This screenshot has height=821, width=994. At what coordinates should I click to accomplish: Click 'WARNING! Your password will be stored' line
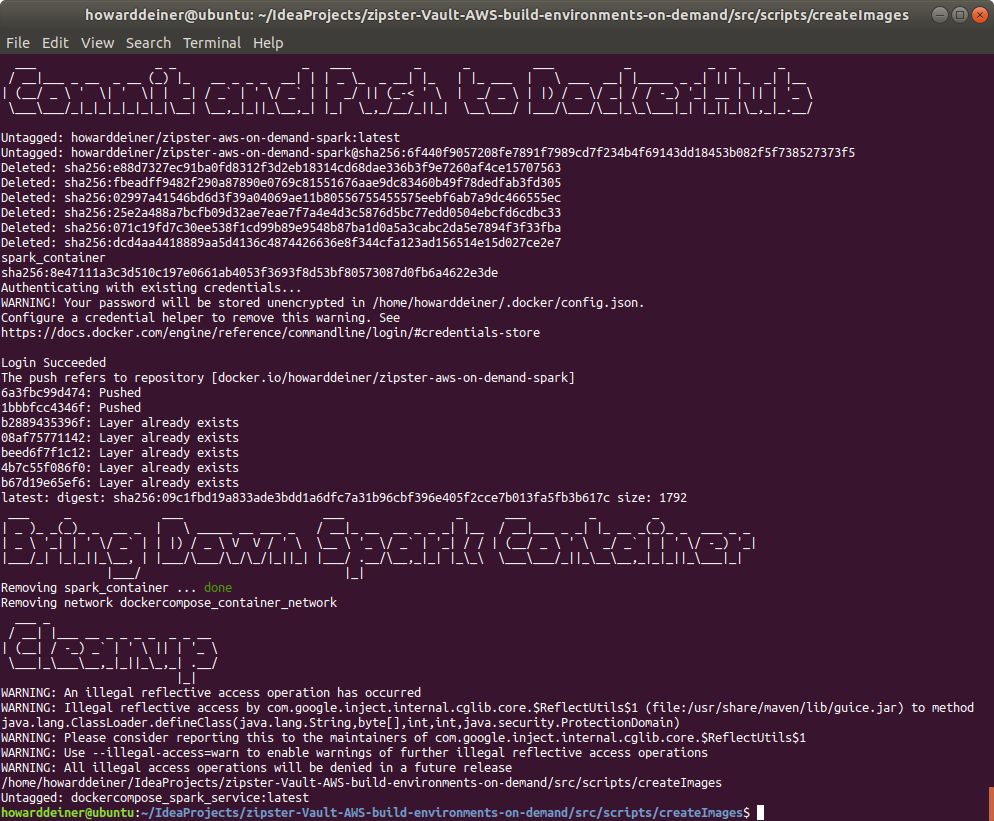[x=323, y=303]
